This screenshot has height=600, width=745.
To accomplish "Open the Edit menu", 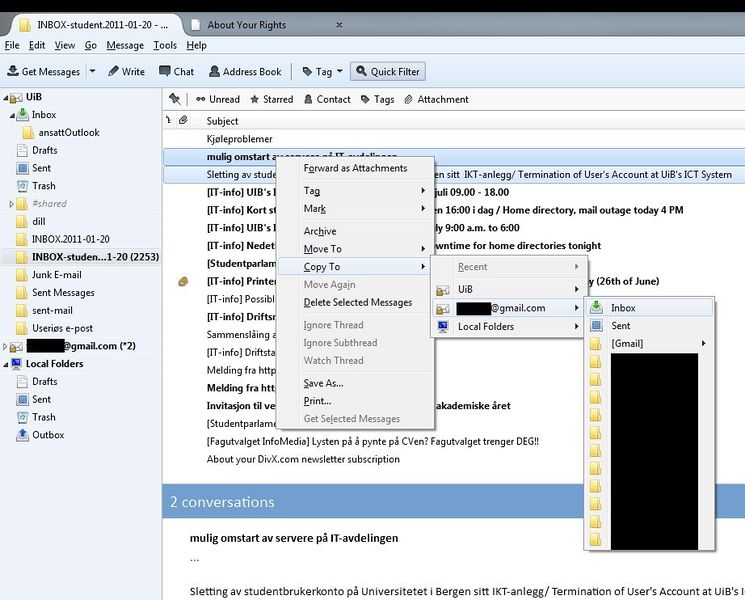I will pyautogui.click(x=37, y=45).
